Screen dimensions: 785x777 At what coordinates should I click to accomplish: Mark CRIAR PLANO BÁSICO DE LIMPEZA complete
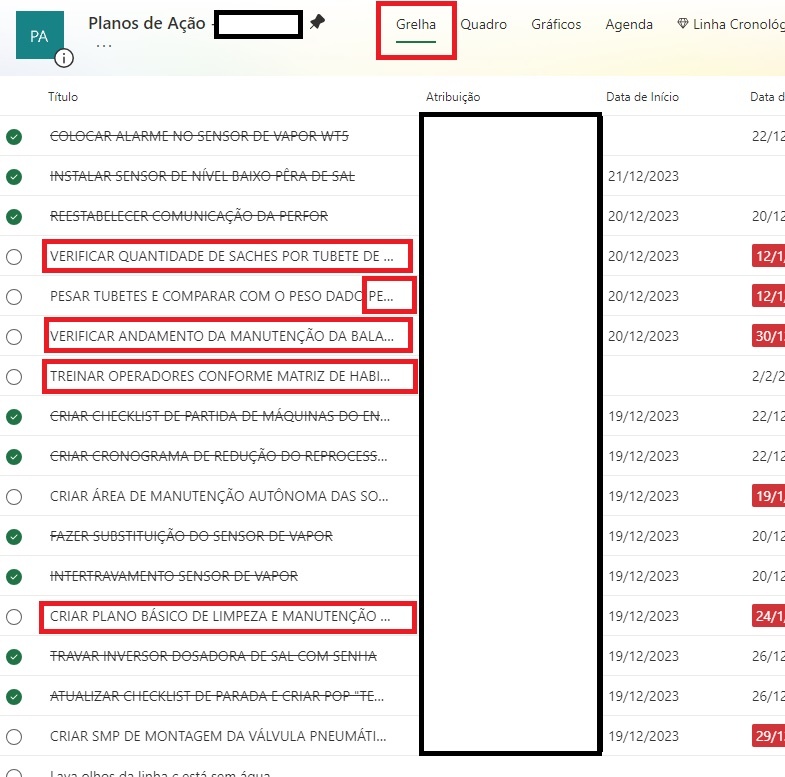point(14,616)
